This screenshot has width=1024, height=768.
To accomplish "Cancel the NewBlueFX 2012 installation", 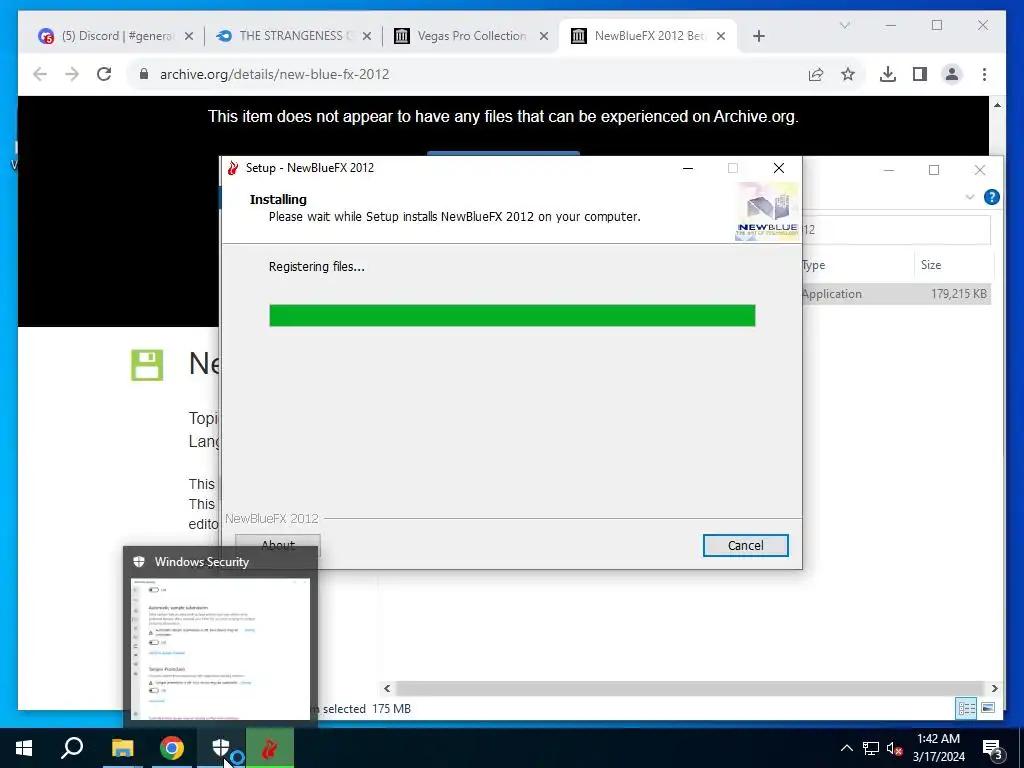I will pos(745,545).
